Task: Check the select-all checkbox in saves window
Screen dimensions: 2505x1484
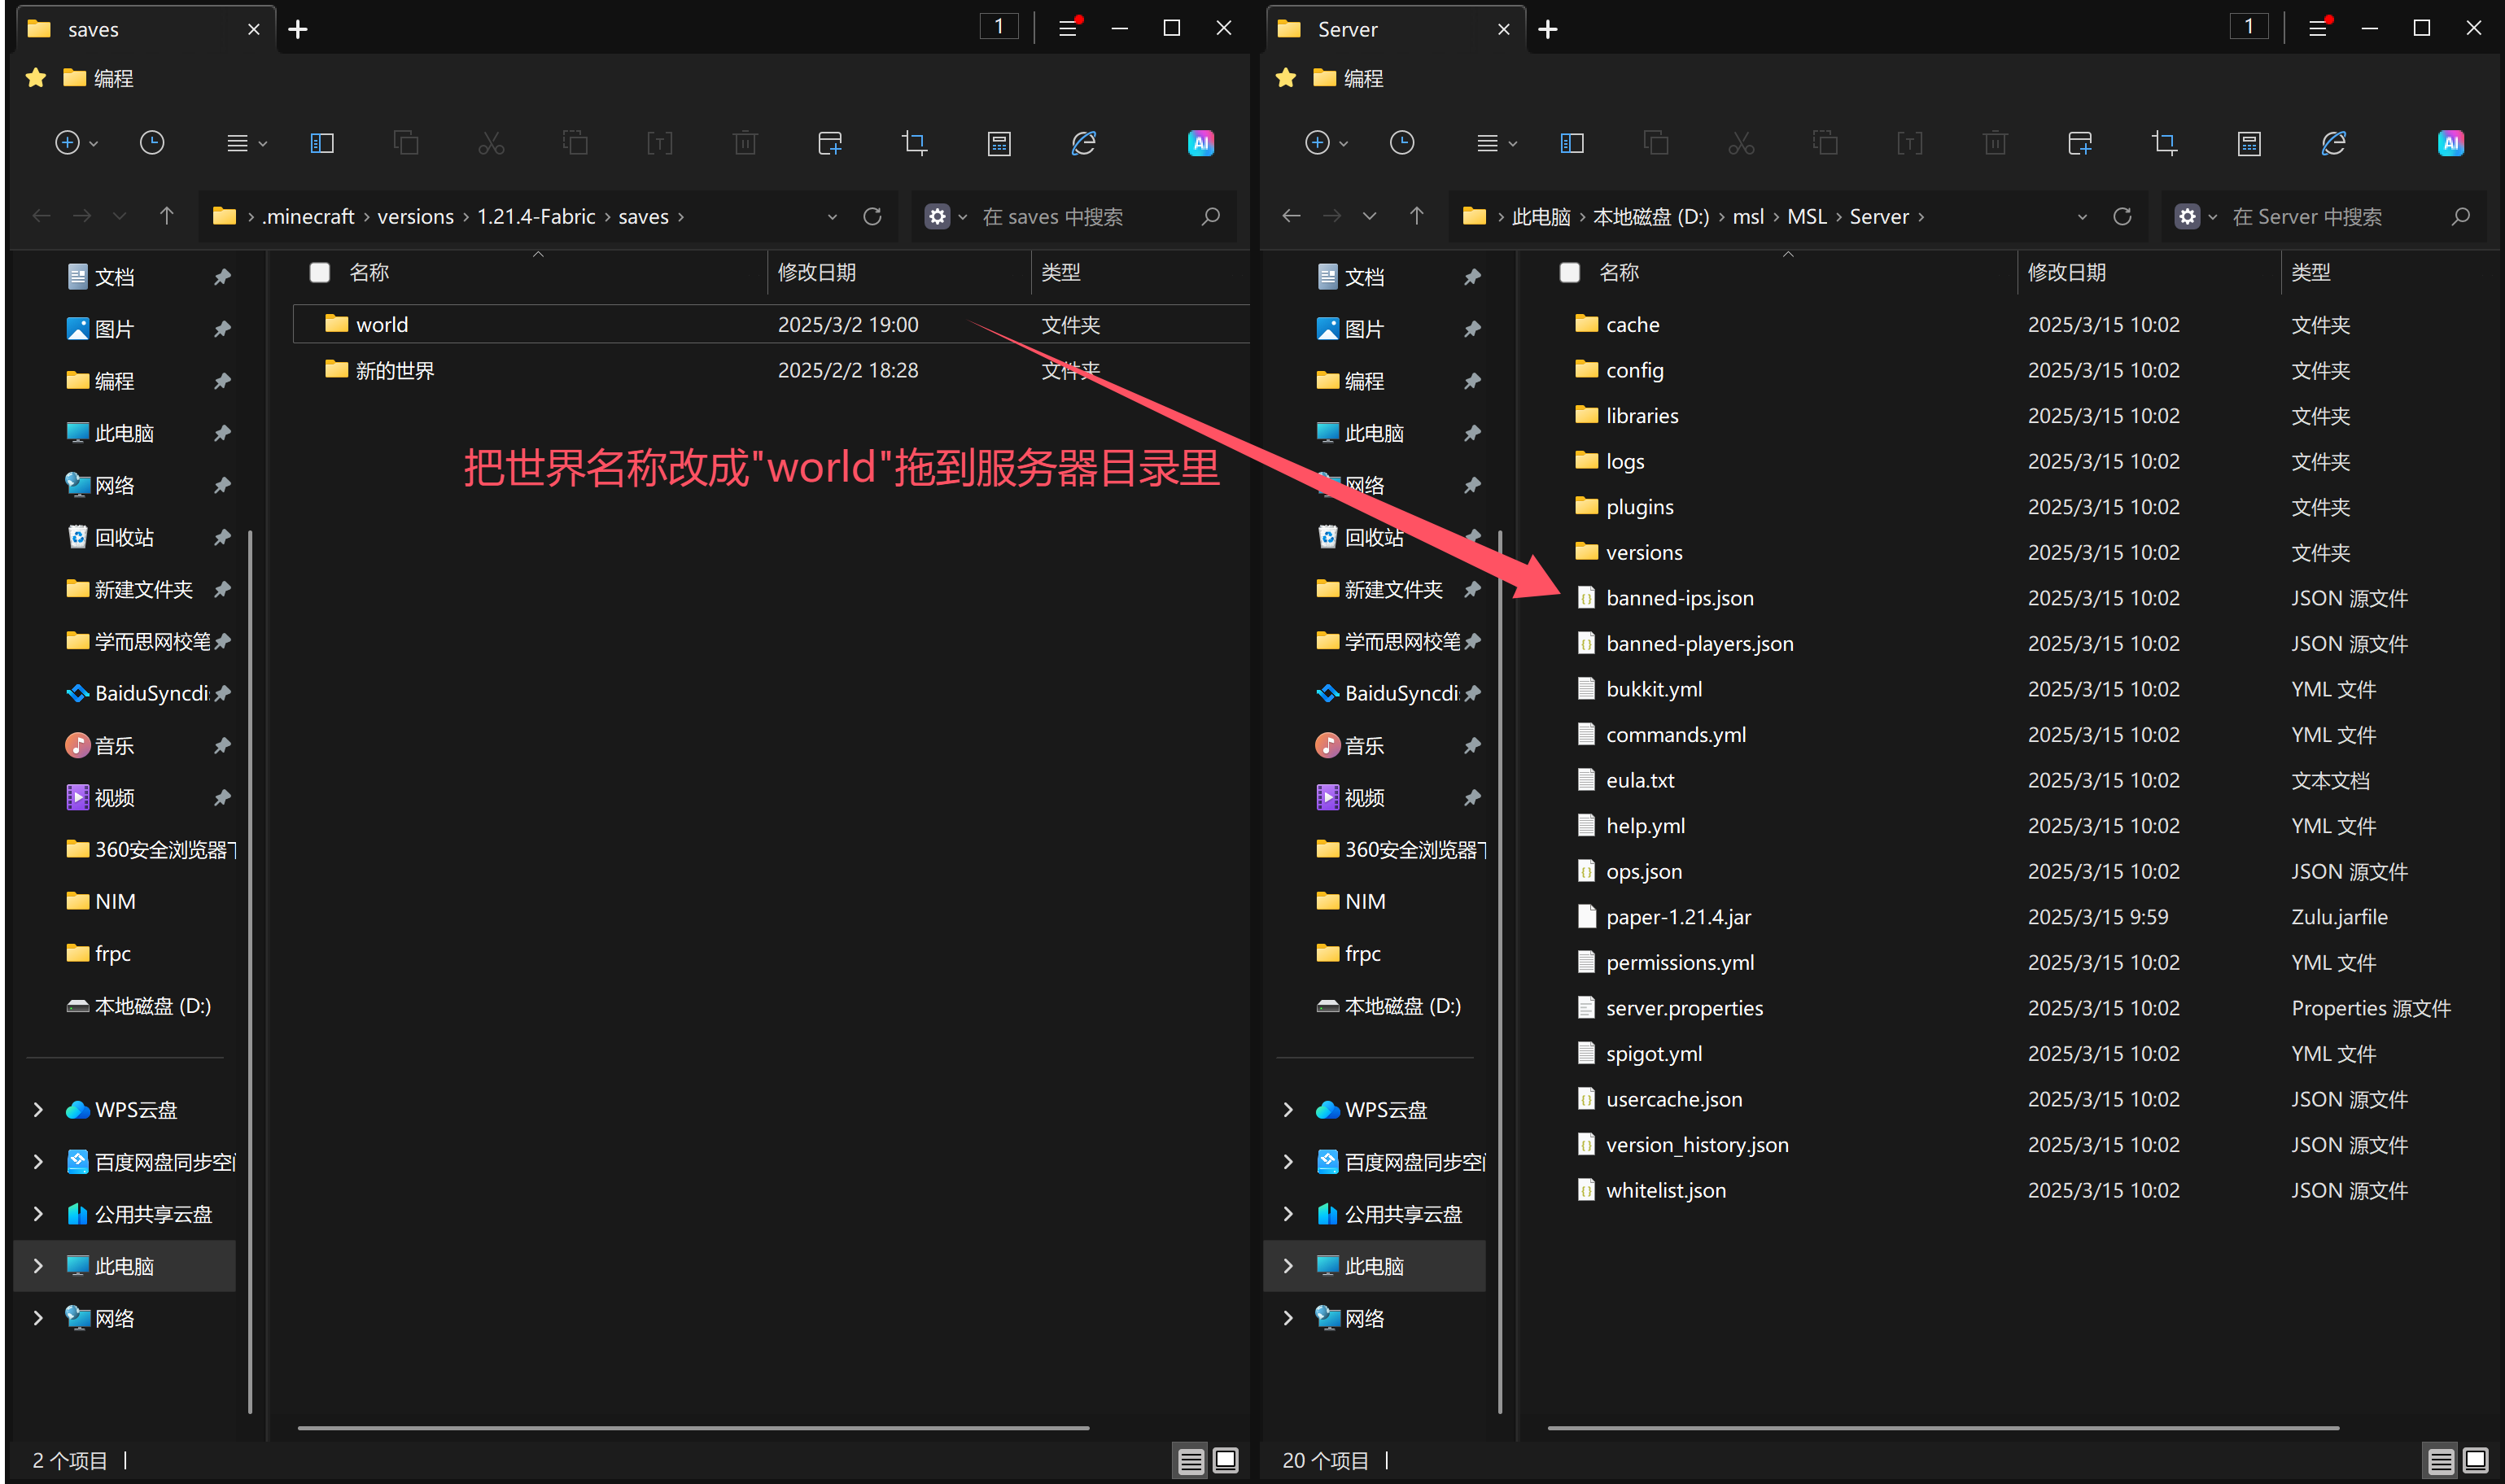Action: pos(320,272)
